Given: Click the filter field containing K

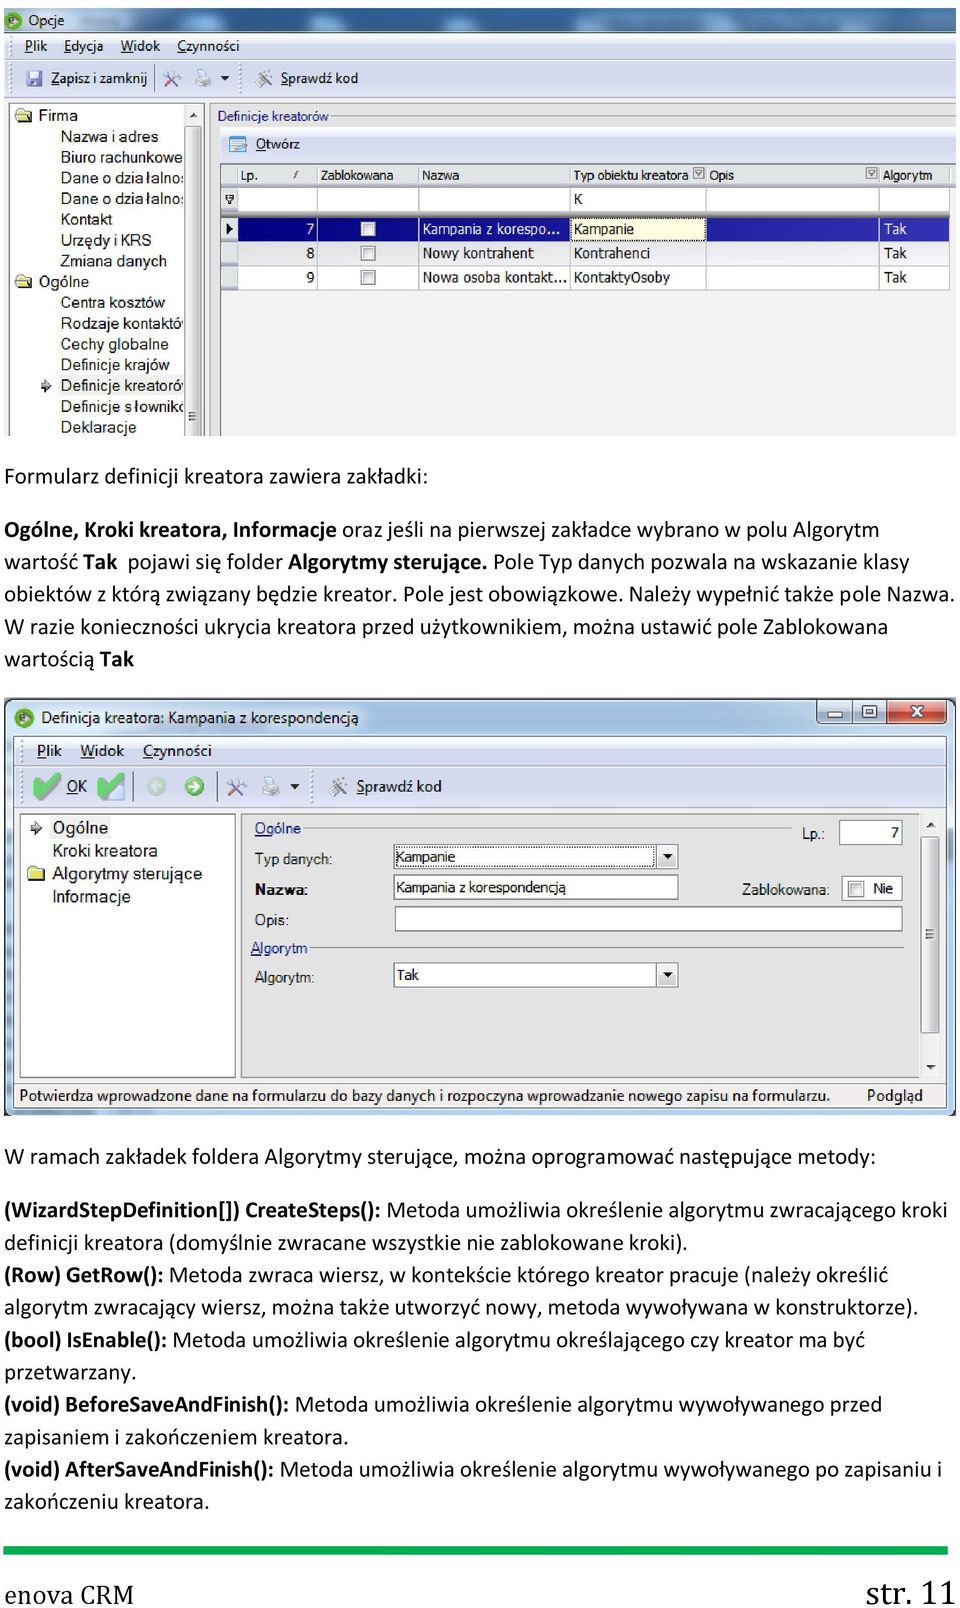Looking at the screenshot, I should pyautogui.click(x=638, y=200).
